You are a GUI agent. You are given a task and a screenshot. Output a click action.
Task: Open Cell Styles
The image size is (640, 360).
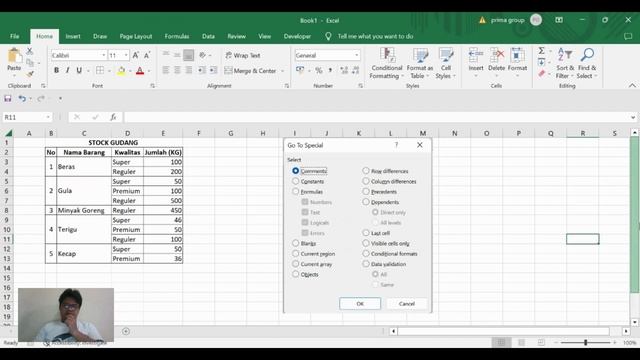[x=445, y=63]
